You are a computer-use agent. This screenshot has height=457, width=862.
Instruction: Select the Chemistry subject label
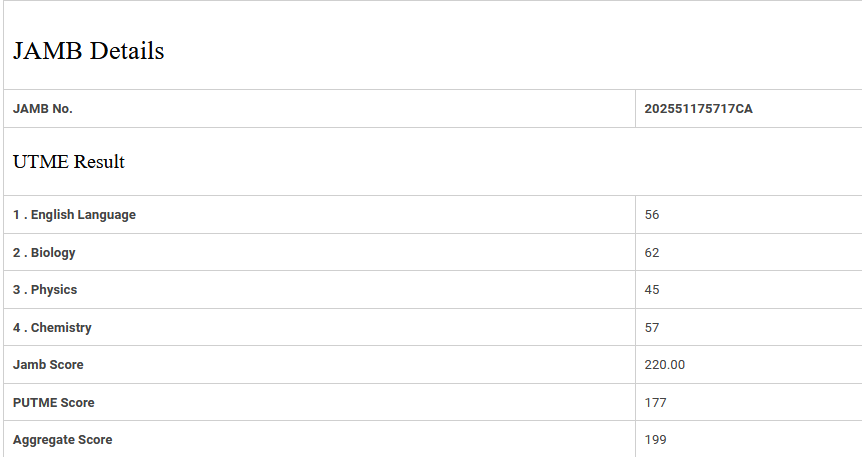[x=52, y=328]
